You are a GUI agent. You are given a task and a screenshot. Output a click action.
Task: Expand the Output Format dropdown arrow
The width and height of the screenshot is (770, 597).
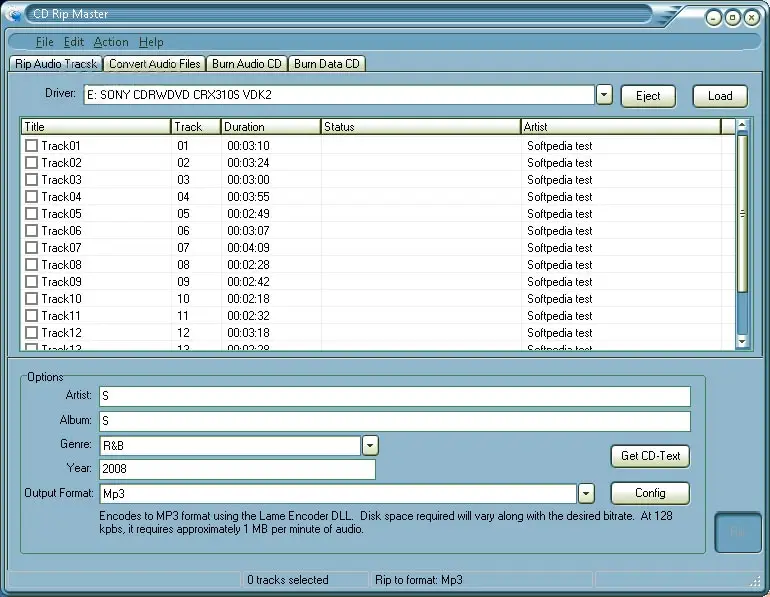[x=586, y=494]
